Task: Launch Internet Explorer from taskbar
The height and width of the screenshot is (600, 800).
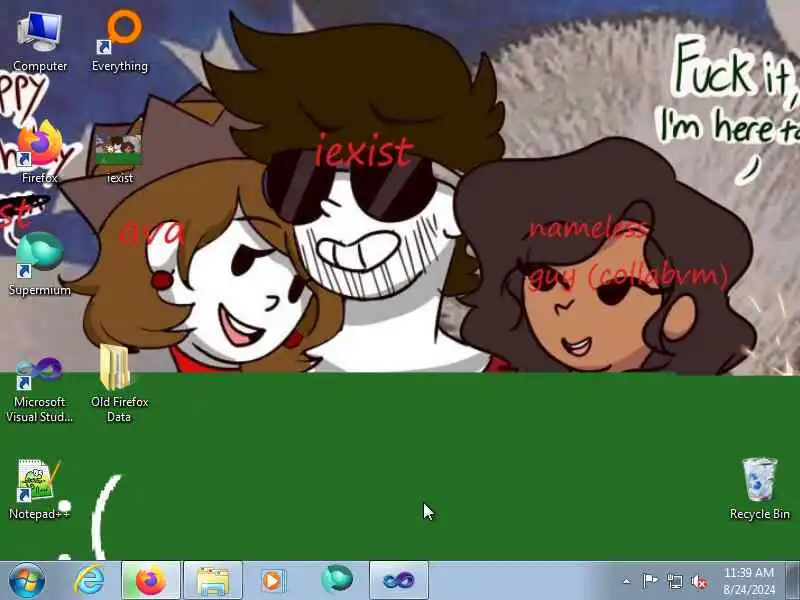Action: 90,581
